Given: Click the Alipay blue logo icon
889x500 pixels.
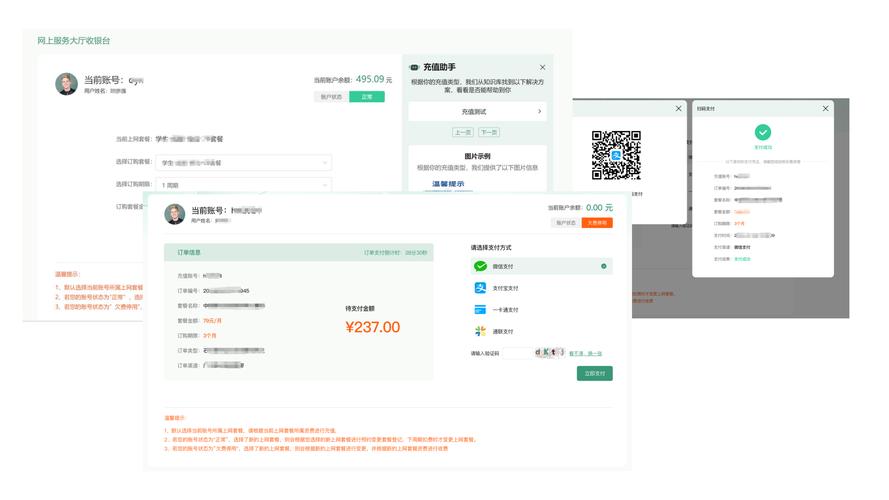Looking at the screenshot, I should 481,288.
